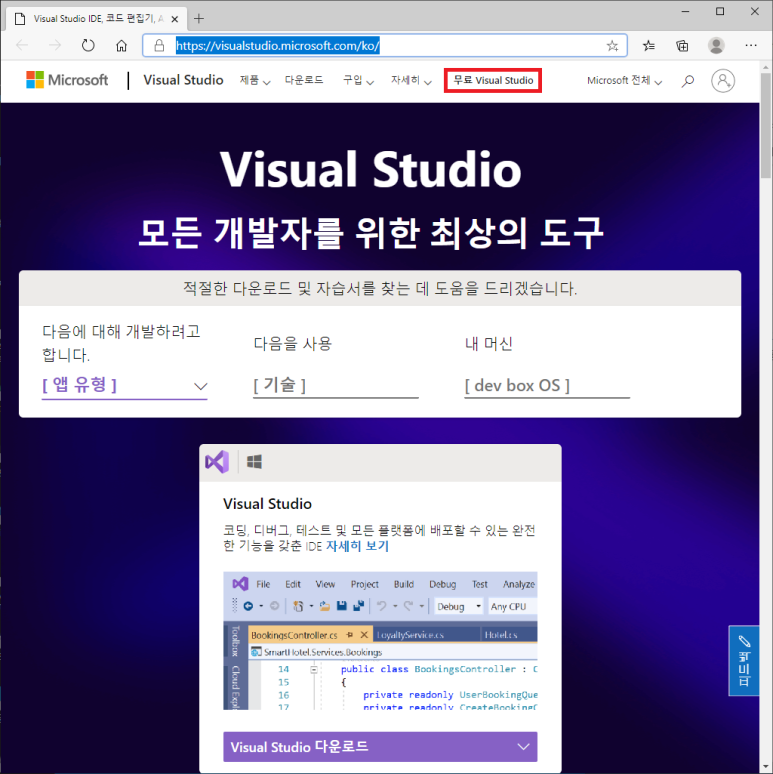Viewport: 773px width, 774px height.
Task: Click the browser back arrow
Action: pos(22,46)
